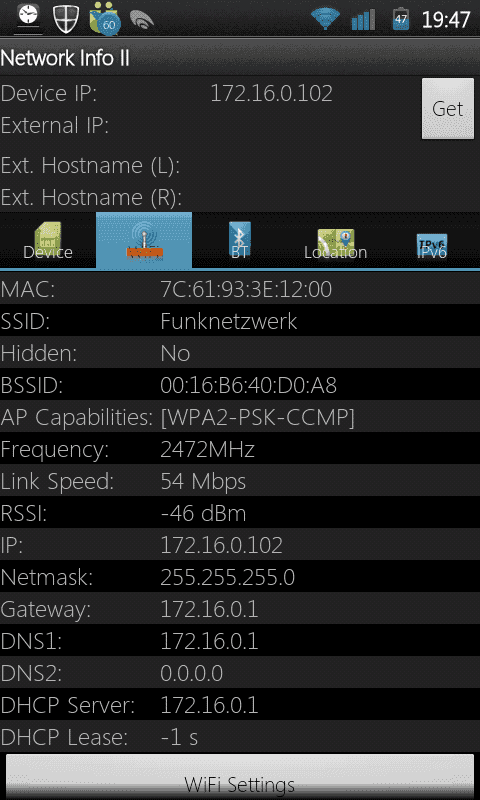Tap the battery icon showing 47

pyautogui.click(x=401, y=19)
